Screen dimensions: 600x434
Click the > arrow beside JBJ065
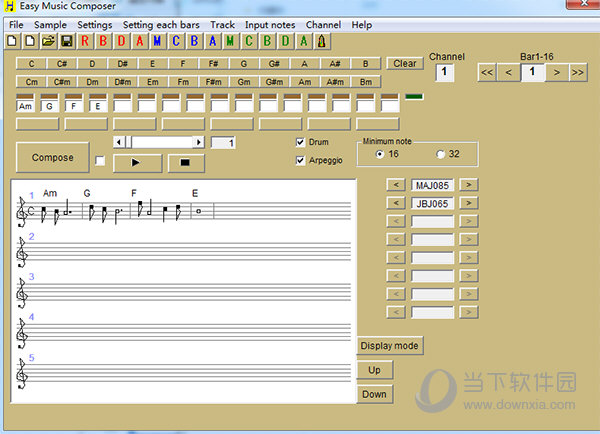coord(469,203)
